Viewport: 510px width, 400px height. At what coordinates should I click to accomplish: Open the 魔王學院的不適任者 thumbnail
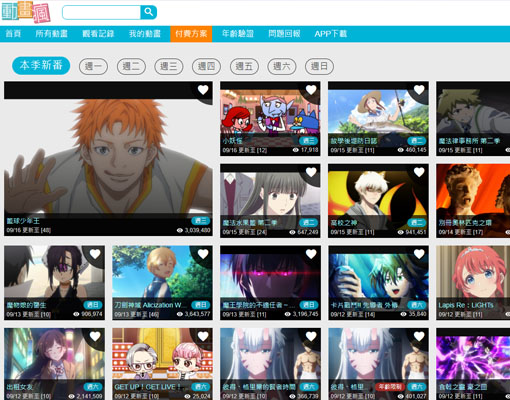270,283
